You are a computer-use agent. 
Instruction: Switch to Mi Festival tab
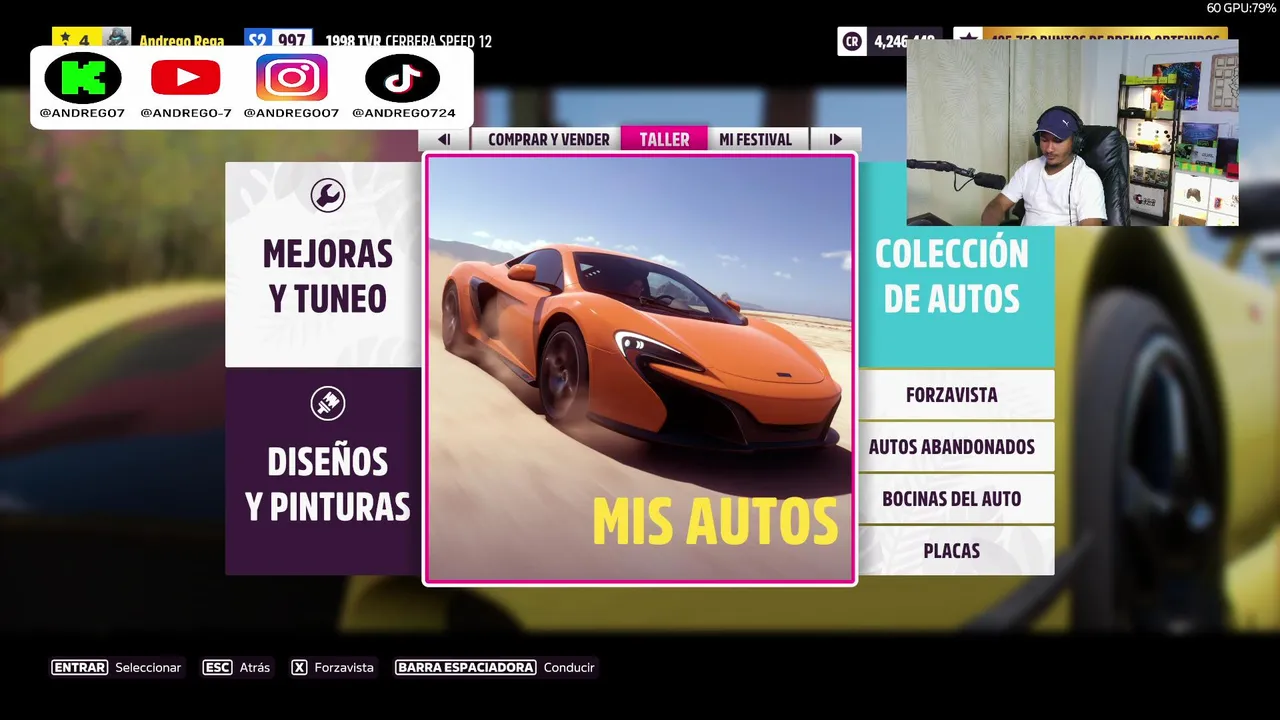(755, 139)
